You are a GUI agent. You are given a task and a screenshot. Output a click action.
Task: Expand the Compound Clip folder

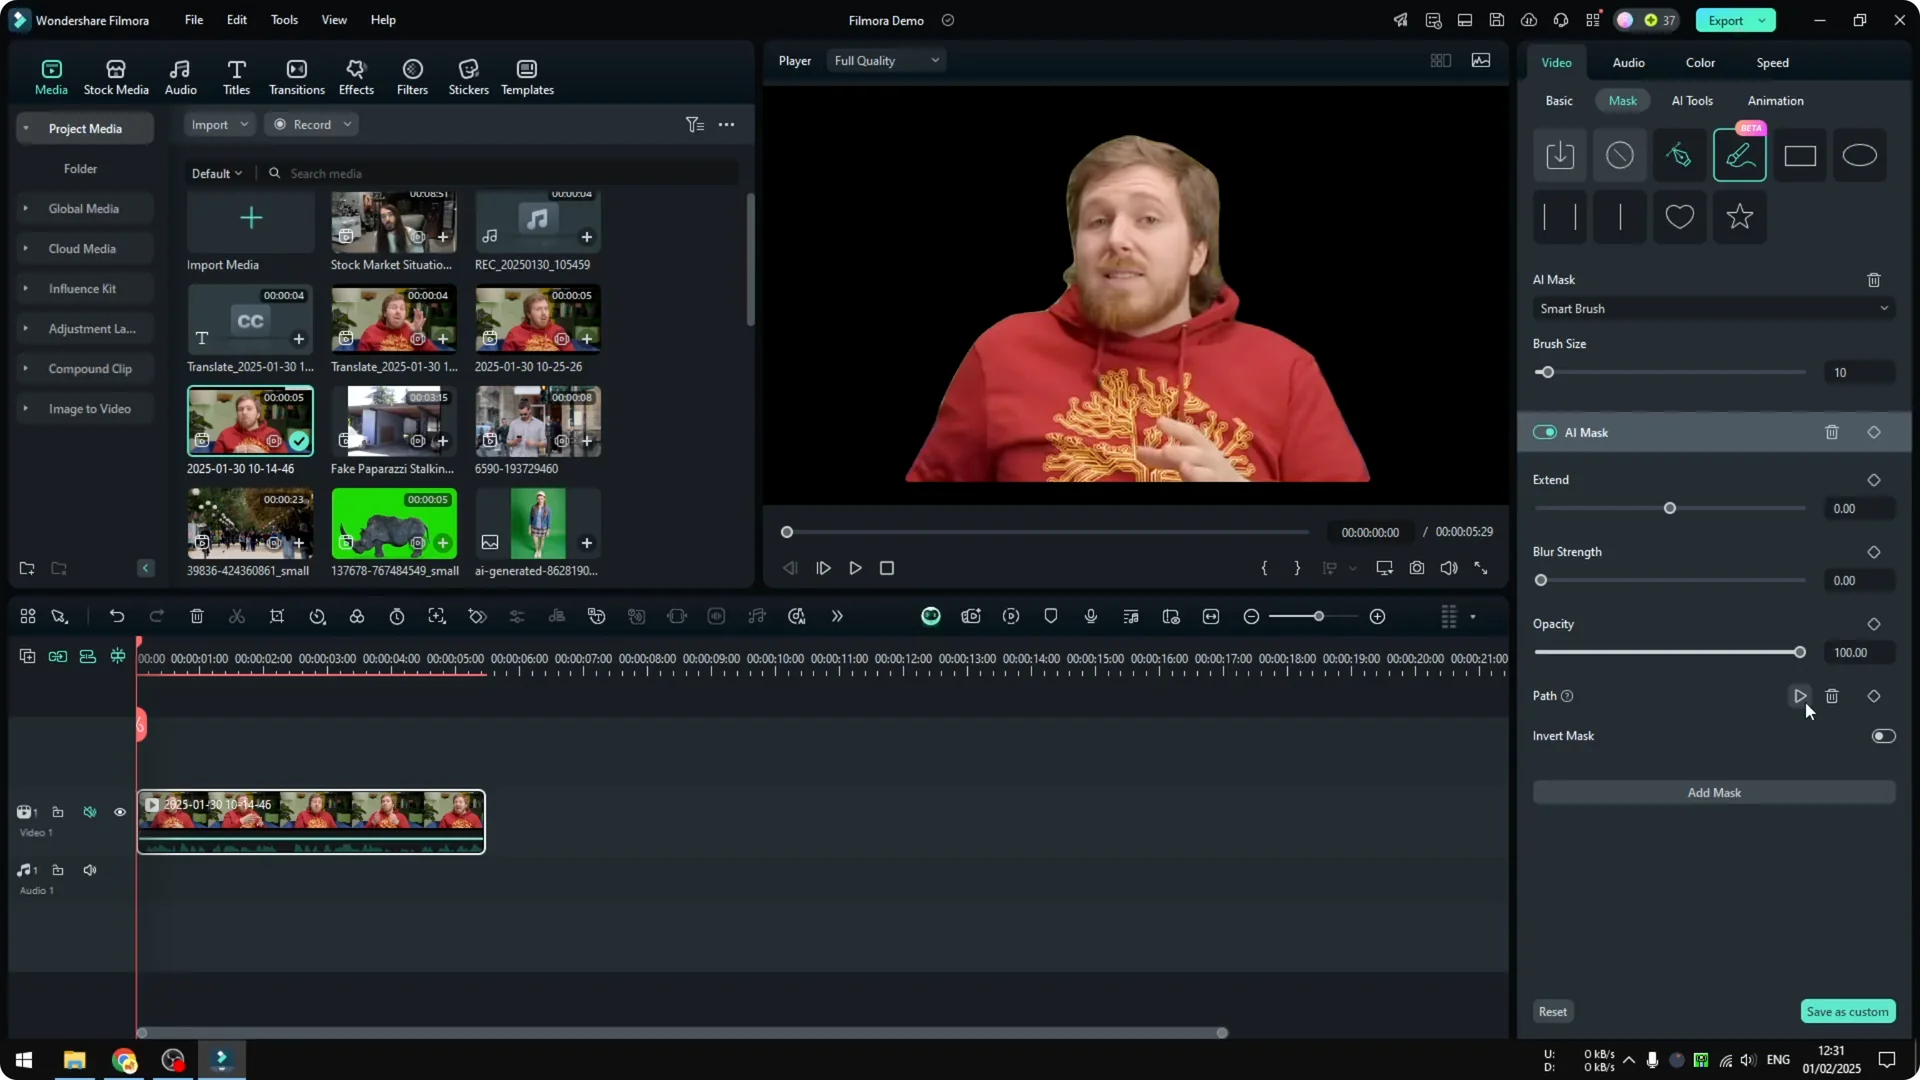[x=25, y=368]
